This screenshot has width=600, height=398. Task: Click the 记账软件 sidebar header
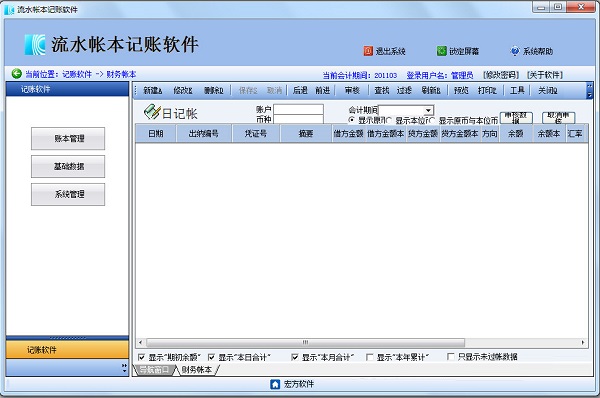point(67,89)
